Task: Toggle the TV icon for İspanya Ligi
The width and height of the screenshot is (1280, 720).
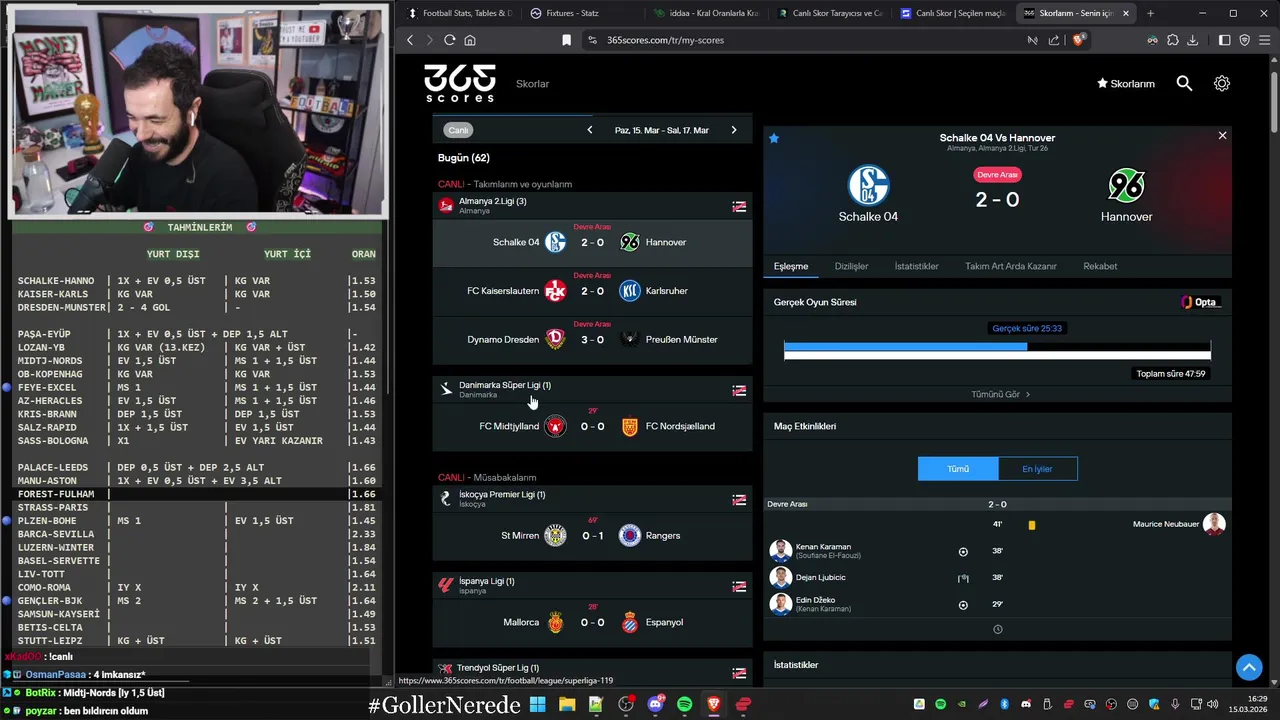Action: tap(739, 587)
